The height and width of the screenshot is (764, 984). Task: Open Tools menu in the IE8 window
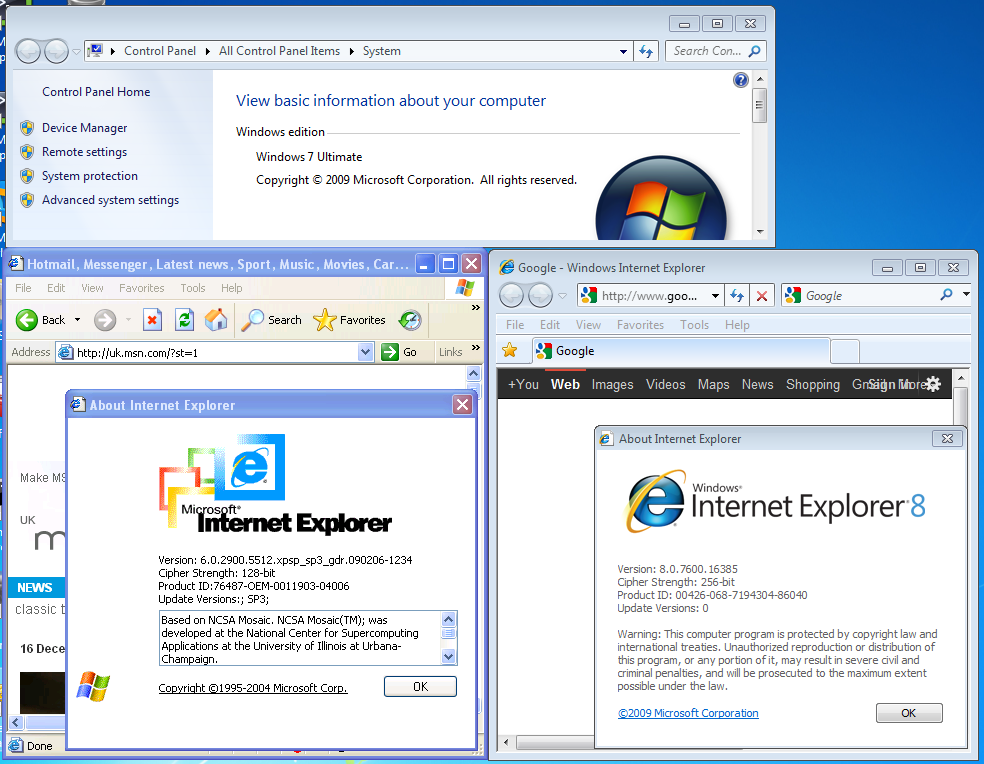point(694,325)
